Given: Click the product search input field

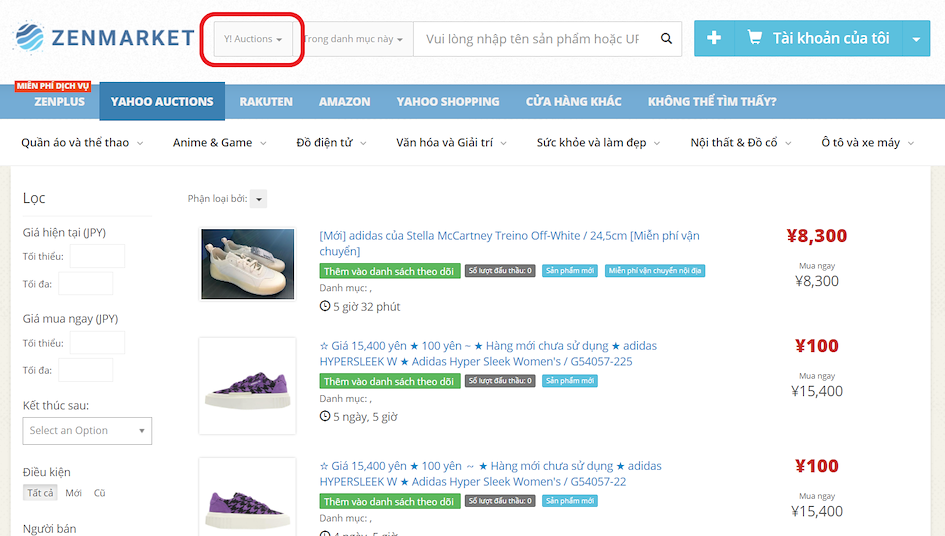Looking at the screenshot, I should [x=533, y=39].
